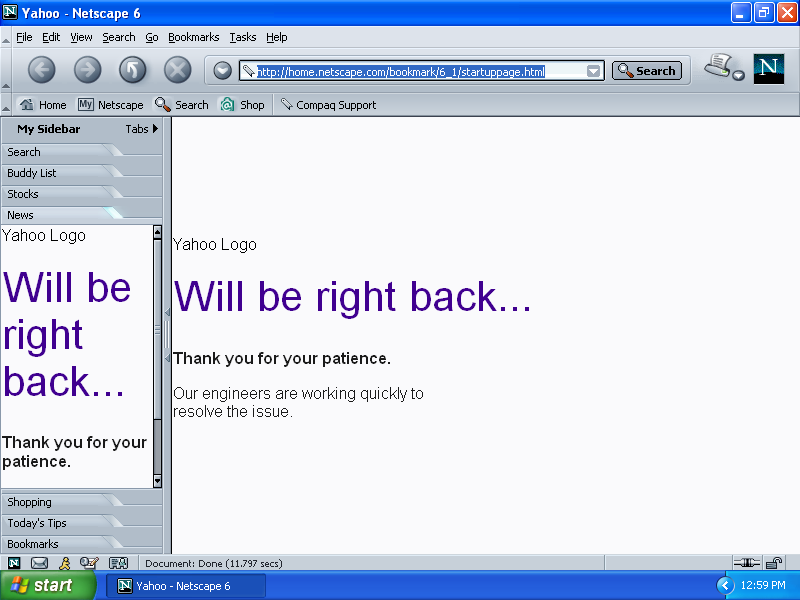
Task: Open the Bookmarks menu
Action: tap(193, 37)
